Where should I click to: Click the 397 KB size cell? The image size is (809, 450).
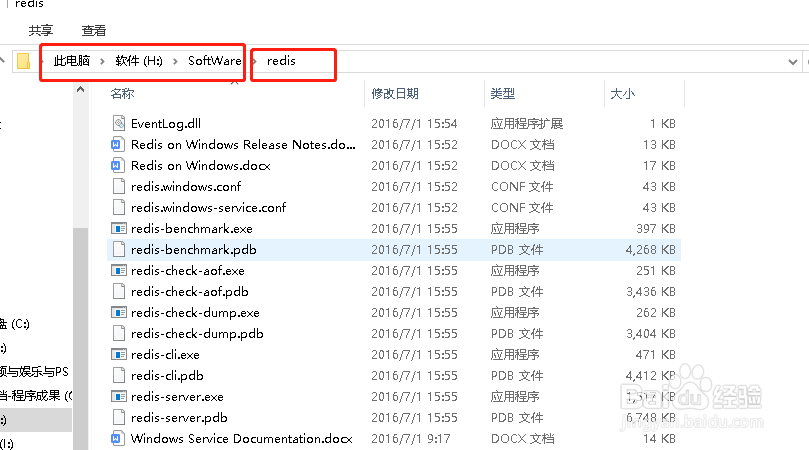[656, 229]
